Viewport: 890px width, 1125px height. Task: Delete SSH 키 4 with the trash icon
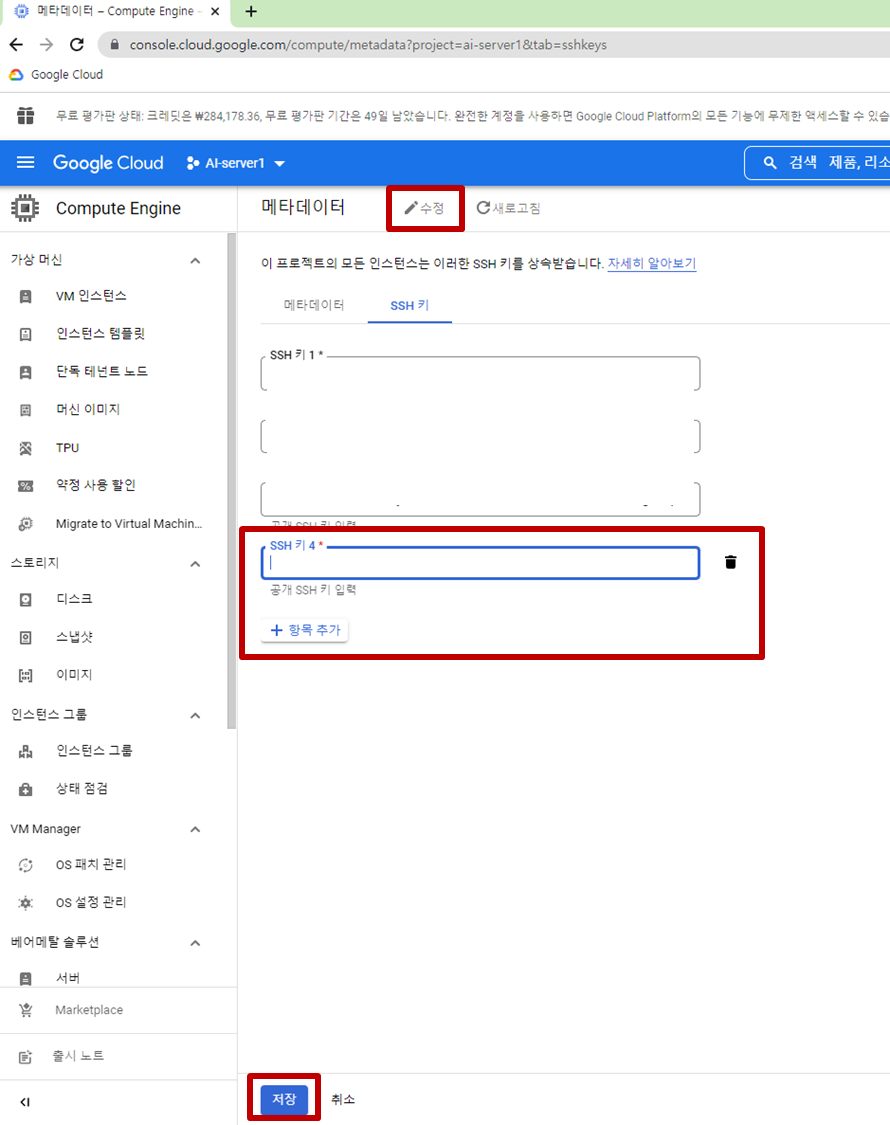click(x=730, y=561)
